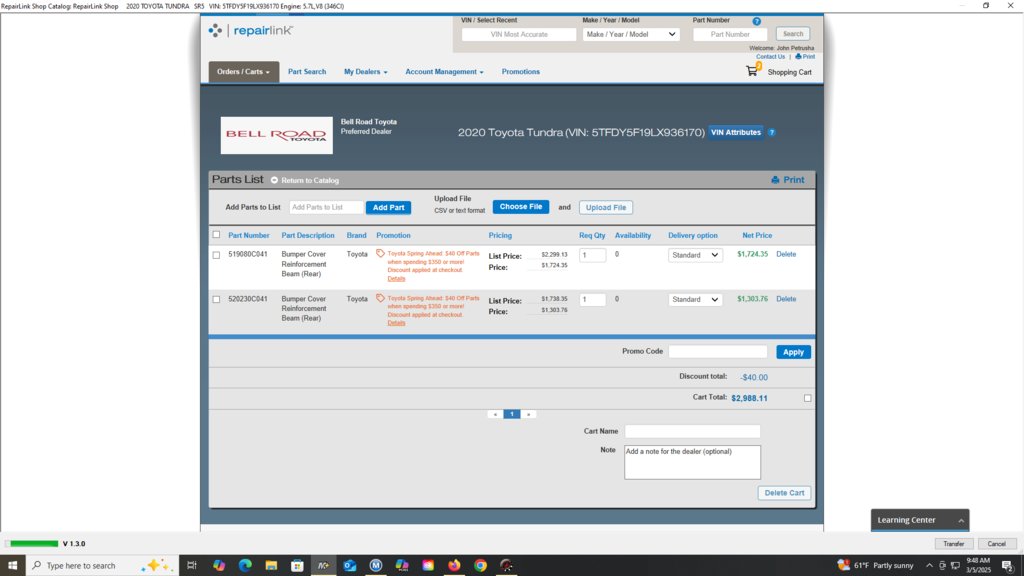Go to next page of parts list

(x=529, y=414)
